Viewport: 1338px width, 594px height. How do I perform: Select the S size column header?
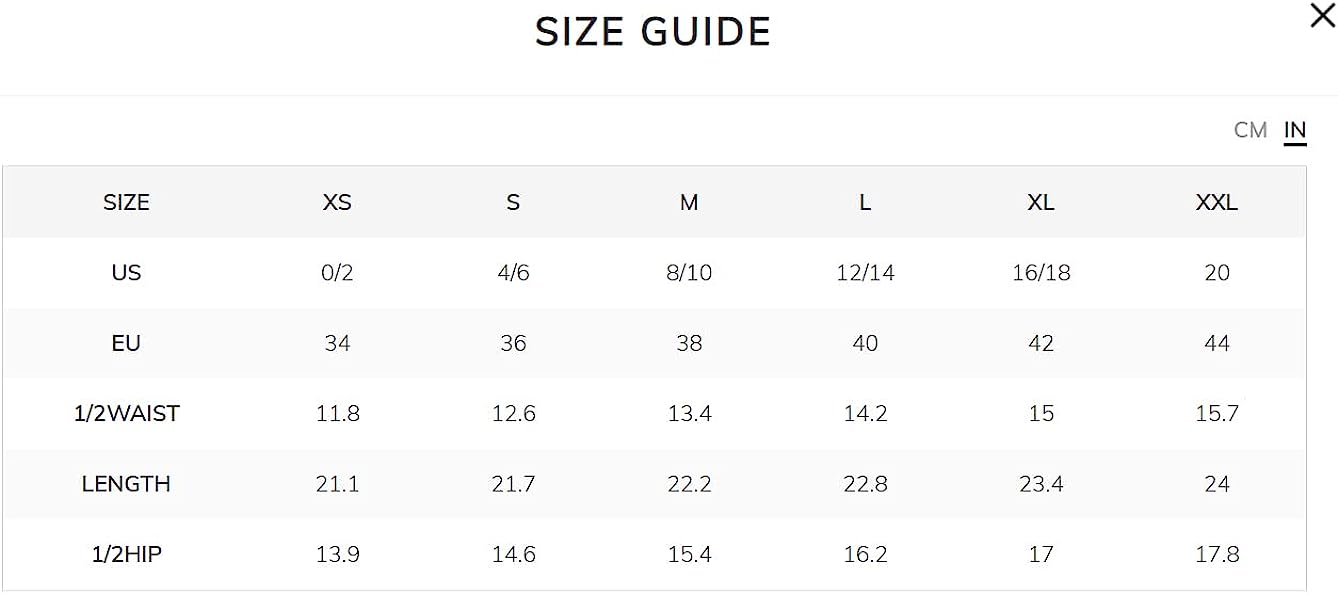(x=513, y=202)
